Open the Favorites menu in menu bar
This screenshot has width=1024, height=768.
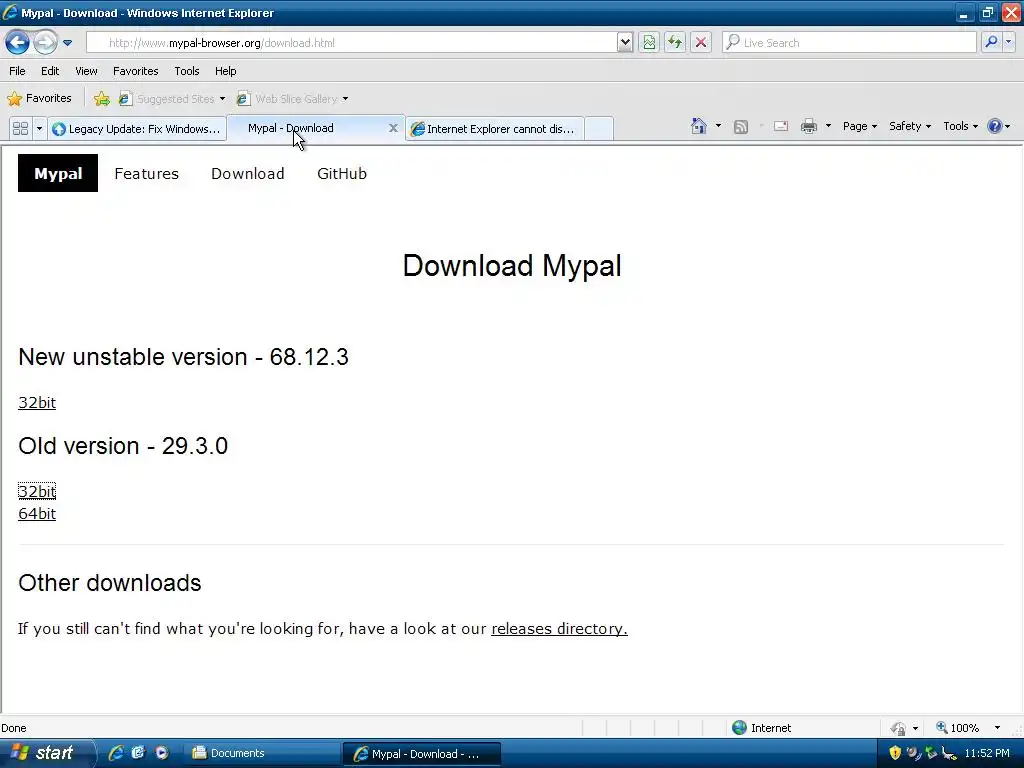coord(136,71)
